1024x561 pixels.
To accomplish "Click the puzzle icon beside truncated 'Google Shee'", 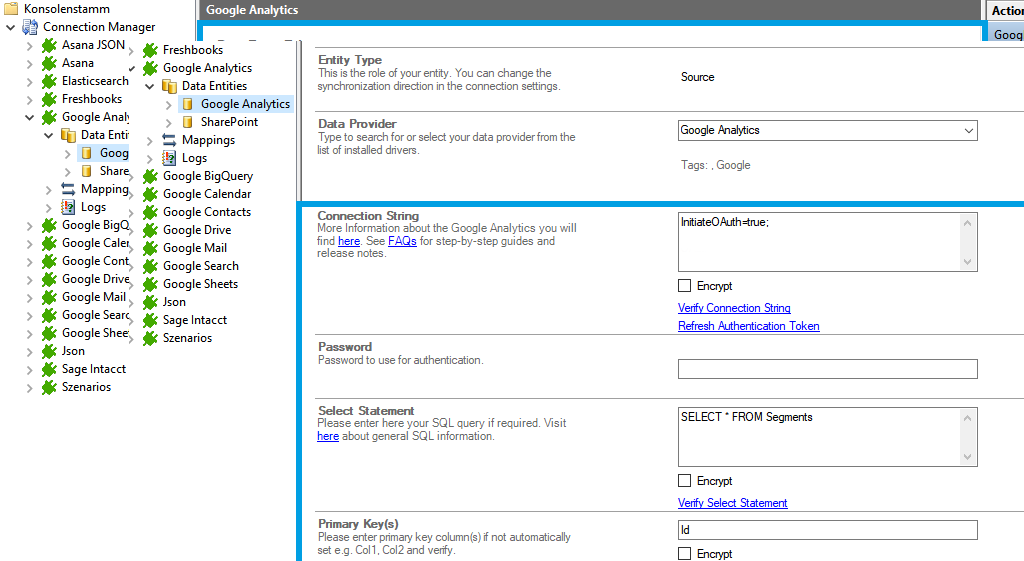I will click(x=49, y=333).
